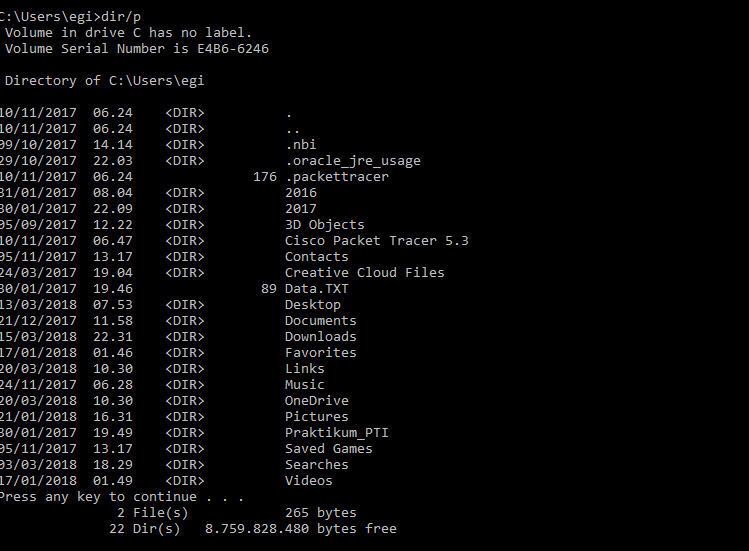This screenshot has height=551, width=749.
Task: Click the 3D Objects entry
Action: [x=324, y=225]
